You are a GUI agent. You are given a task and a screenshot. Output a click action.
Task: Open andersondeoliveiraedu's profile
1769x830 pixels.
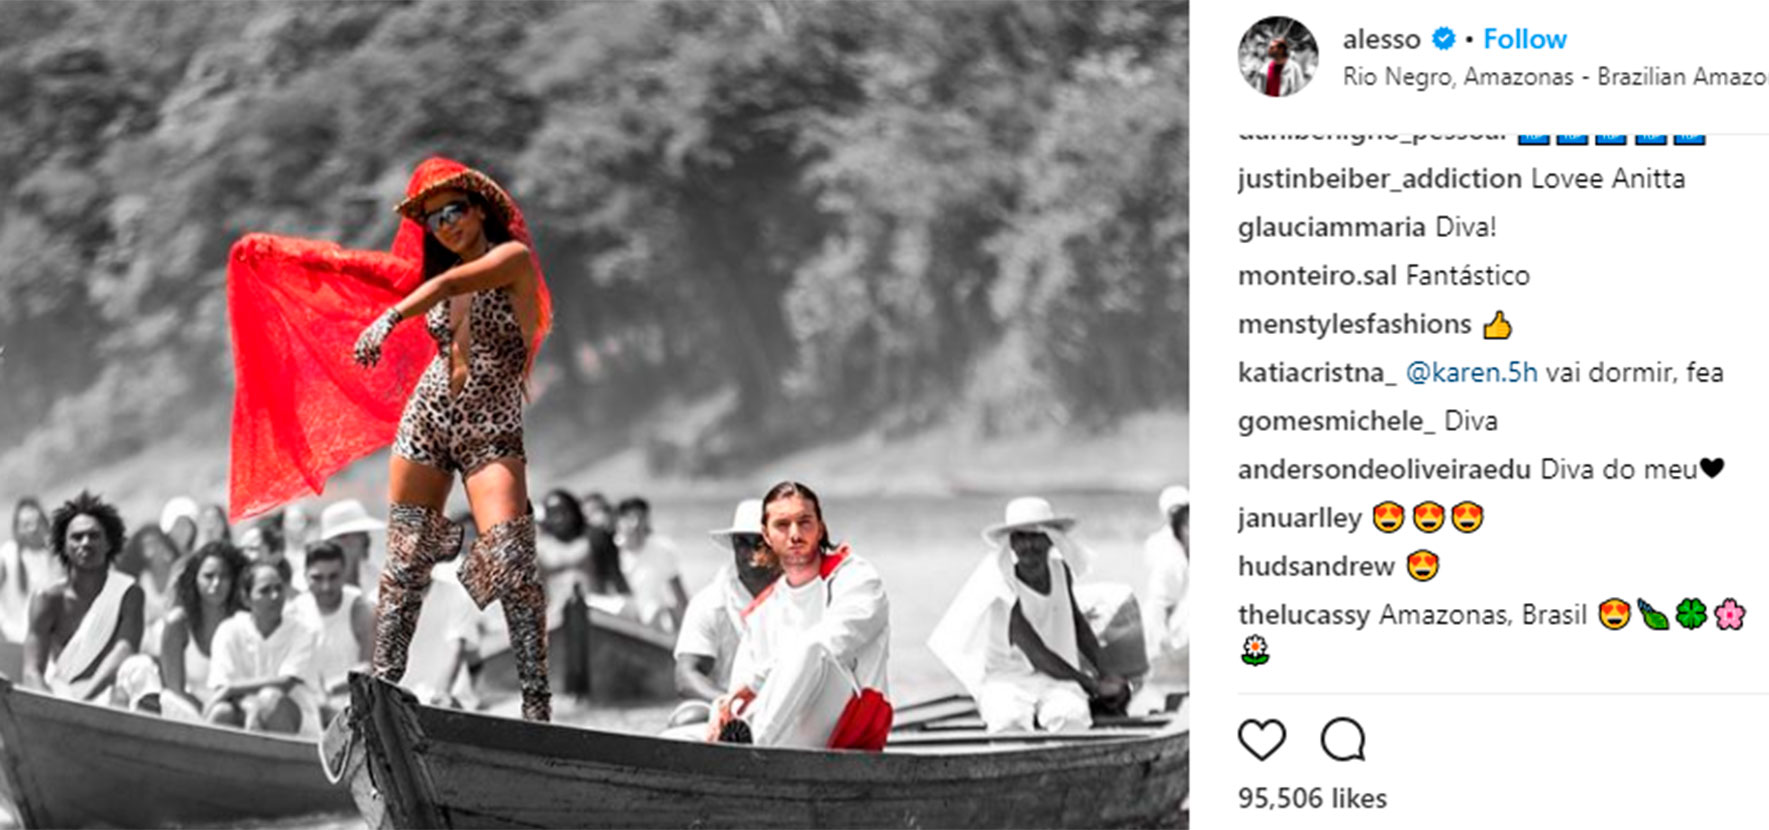click(1384, 470)
